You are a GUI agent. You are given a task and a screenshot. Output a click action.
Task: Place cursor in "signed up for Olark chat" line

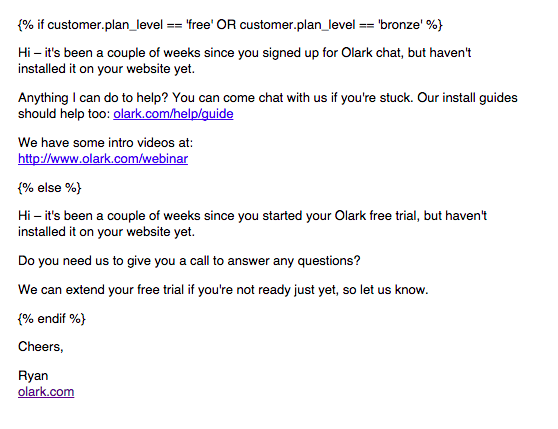[244, 53]
